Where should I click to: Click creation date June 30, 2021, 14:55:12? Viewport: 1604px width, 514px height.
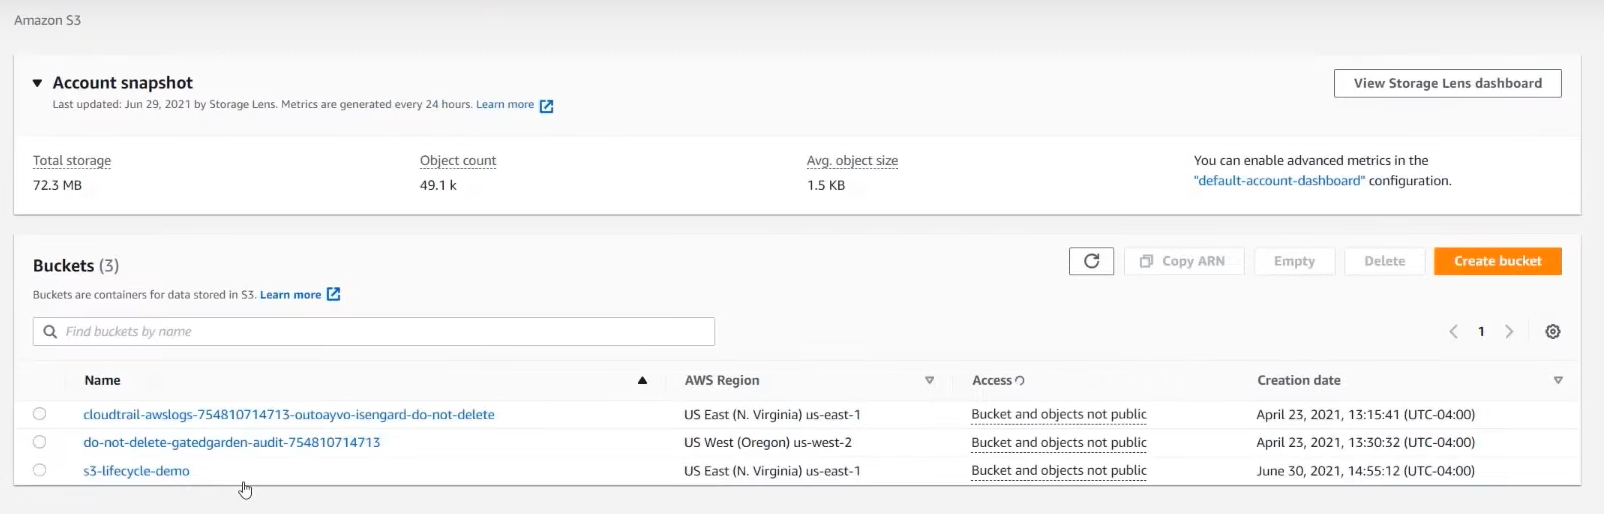pos(1365,471)
